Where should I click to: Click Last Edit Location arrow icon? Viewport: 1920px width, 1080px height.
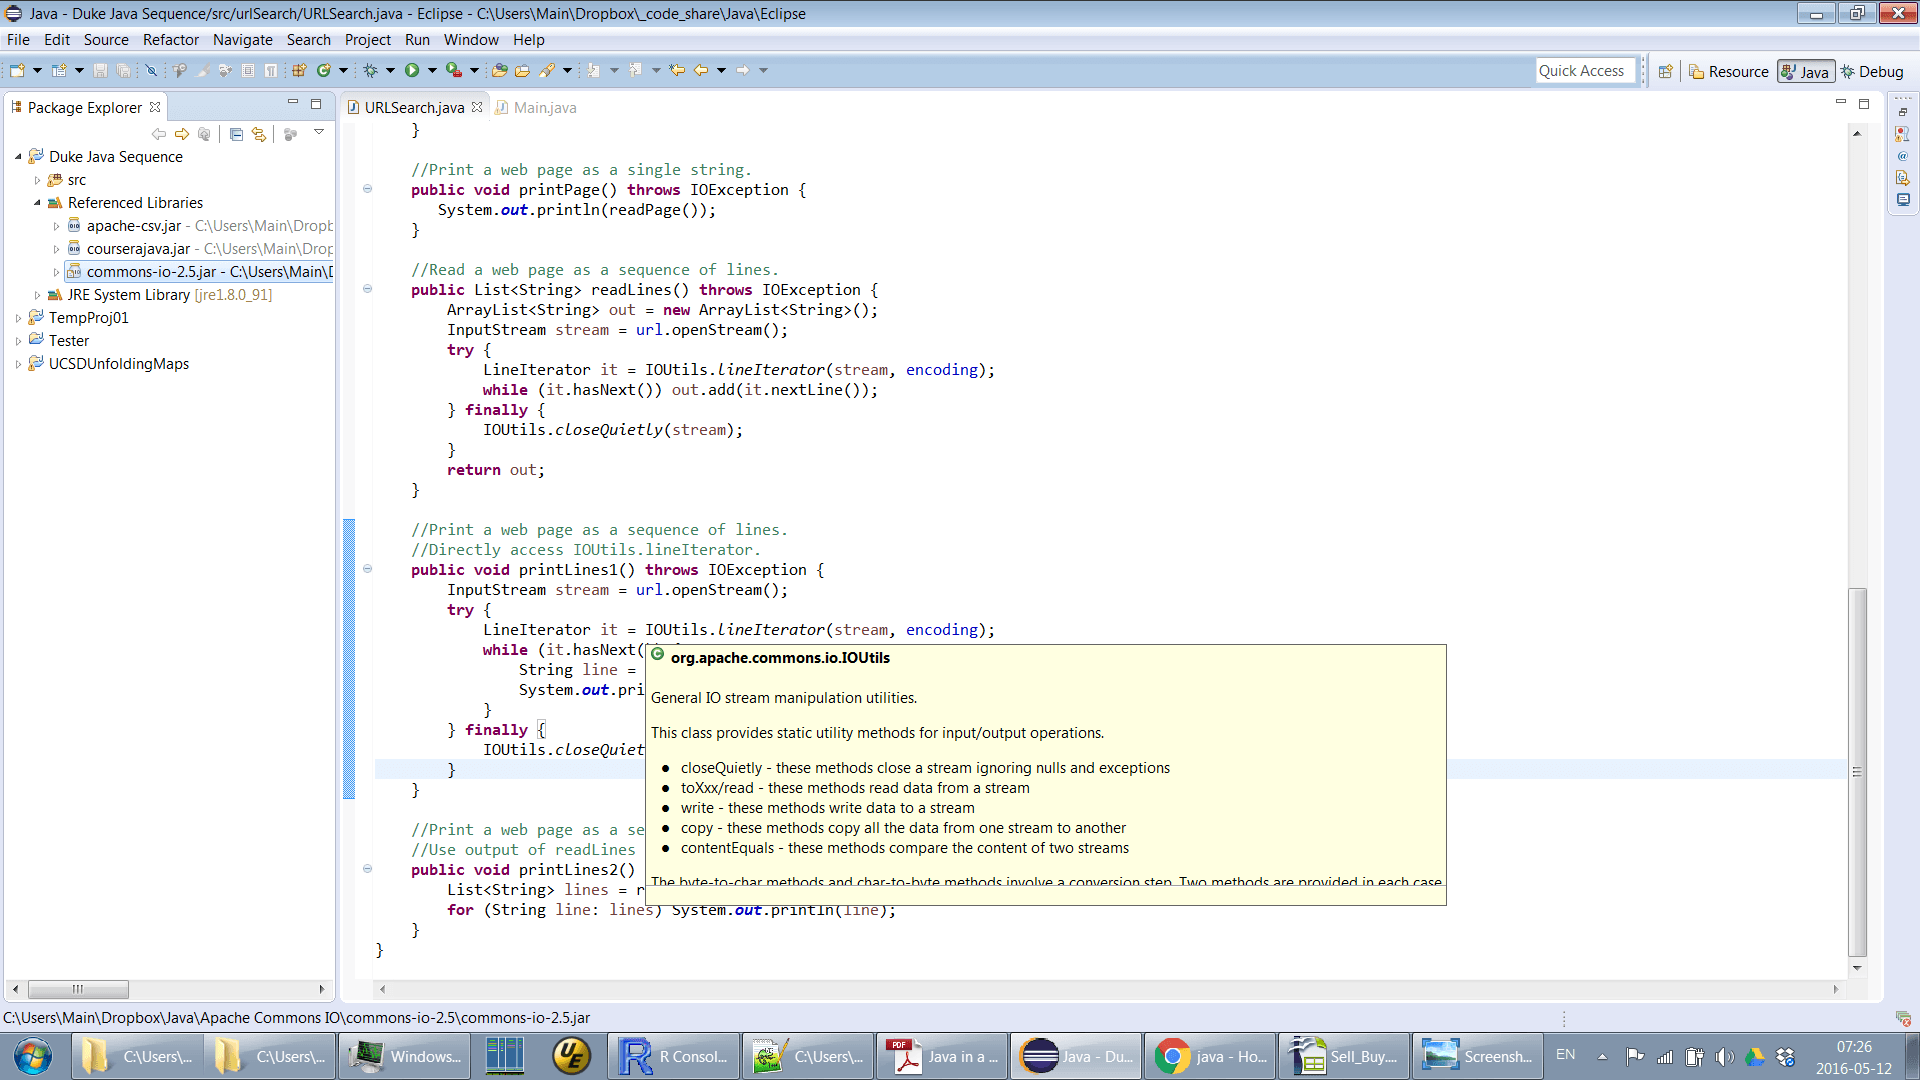click(x=677, y=70)
